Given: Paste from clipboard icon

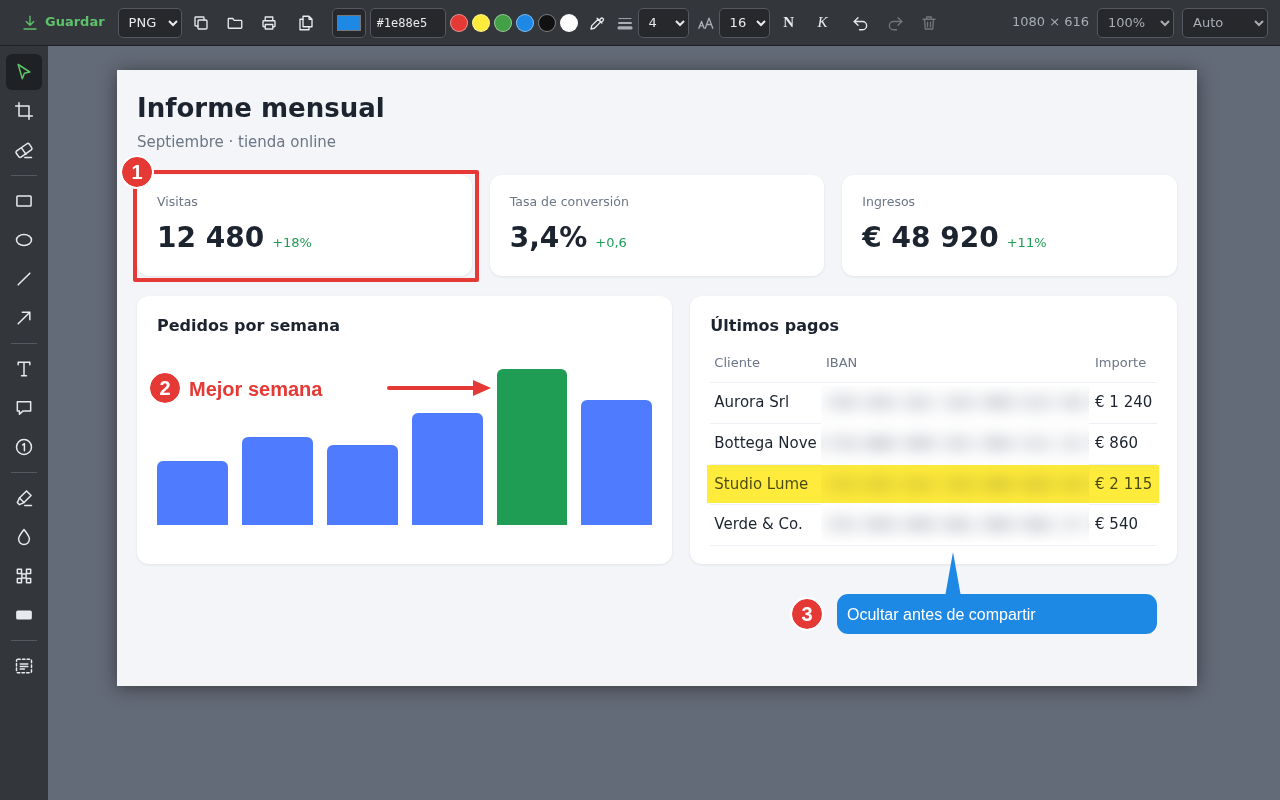Looking at the screenshot, I should pos(306,23).
